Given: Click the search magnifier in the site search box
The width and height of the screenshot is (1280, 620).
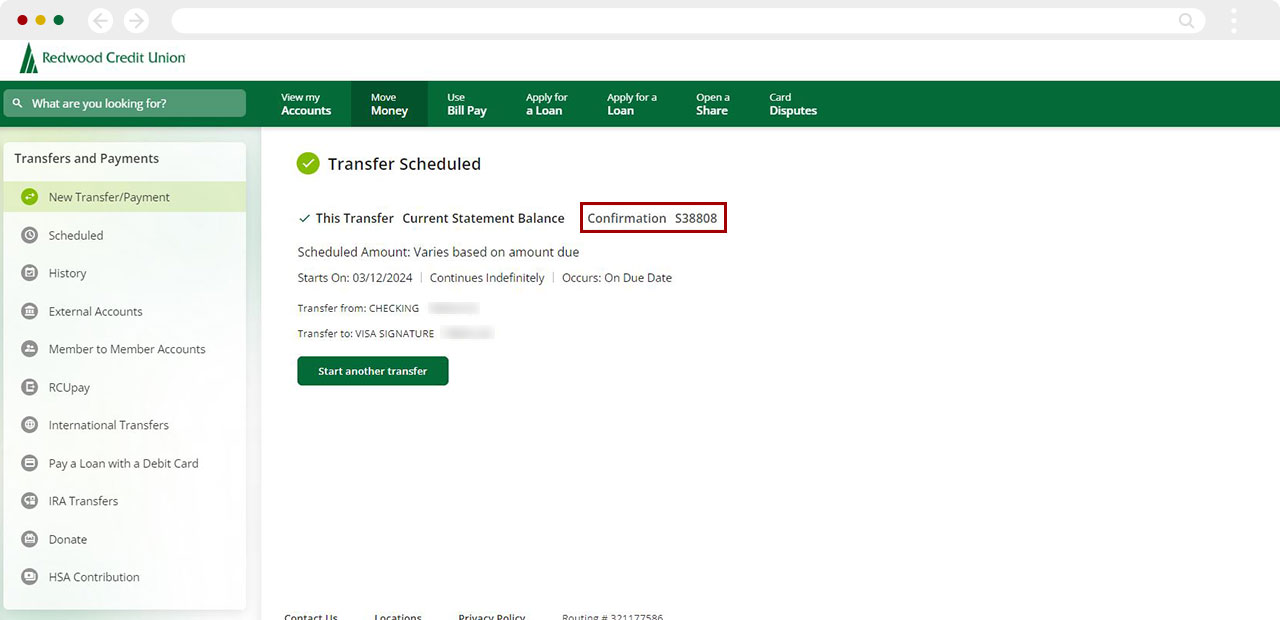Looking at the screenshot, I should tap(17, 103).
